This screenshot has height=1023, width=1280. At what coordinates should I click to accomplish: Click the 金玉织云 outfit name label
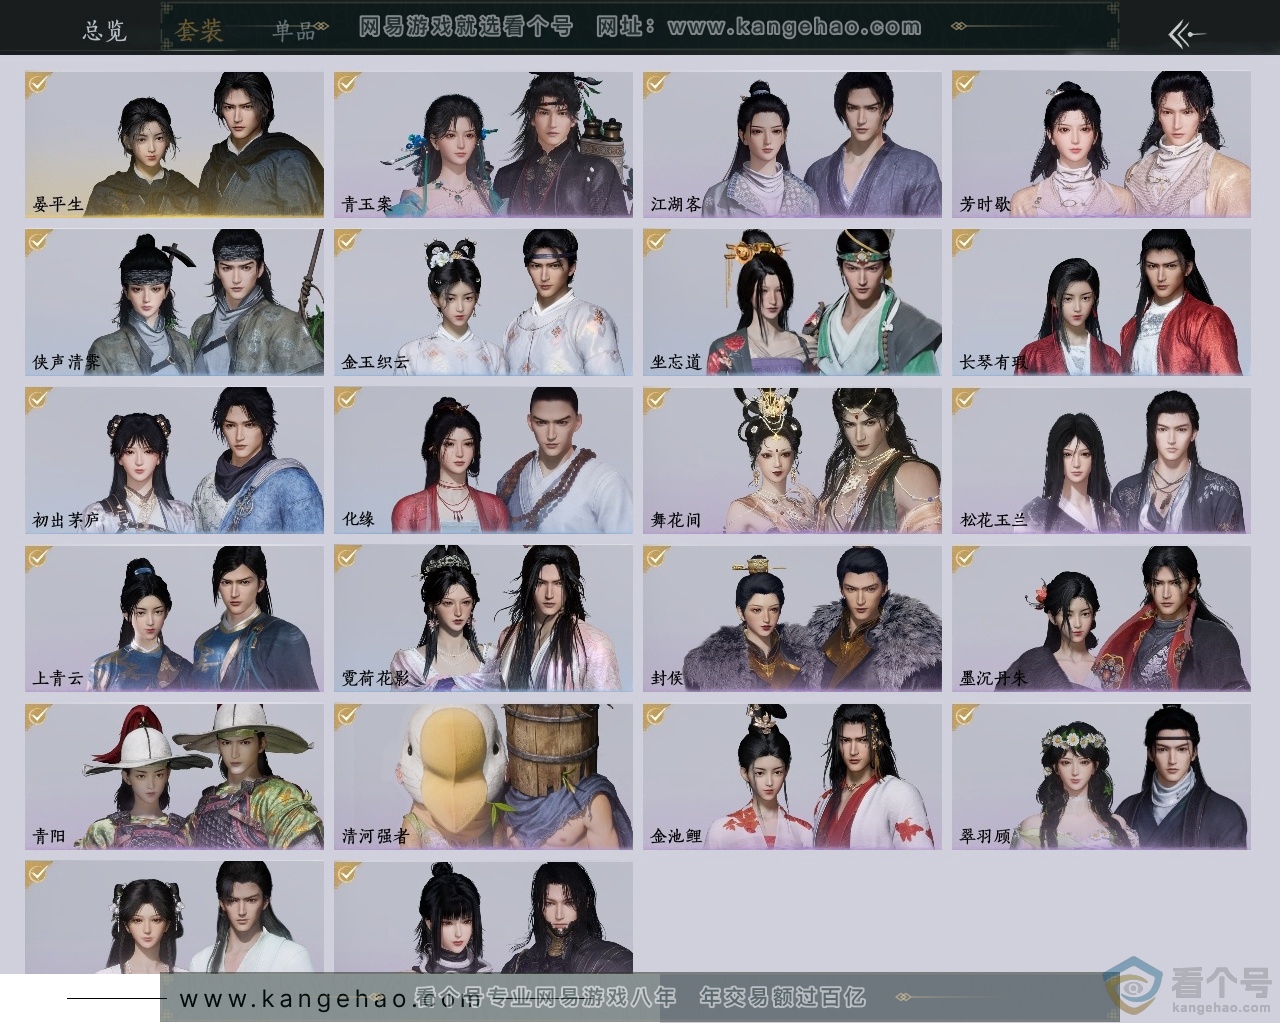[x=375, y=362]
